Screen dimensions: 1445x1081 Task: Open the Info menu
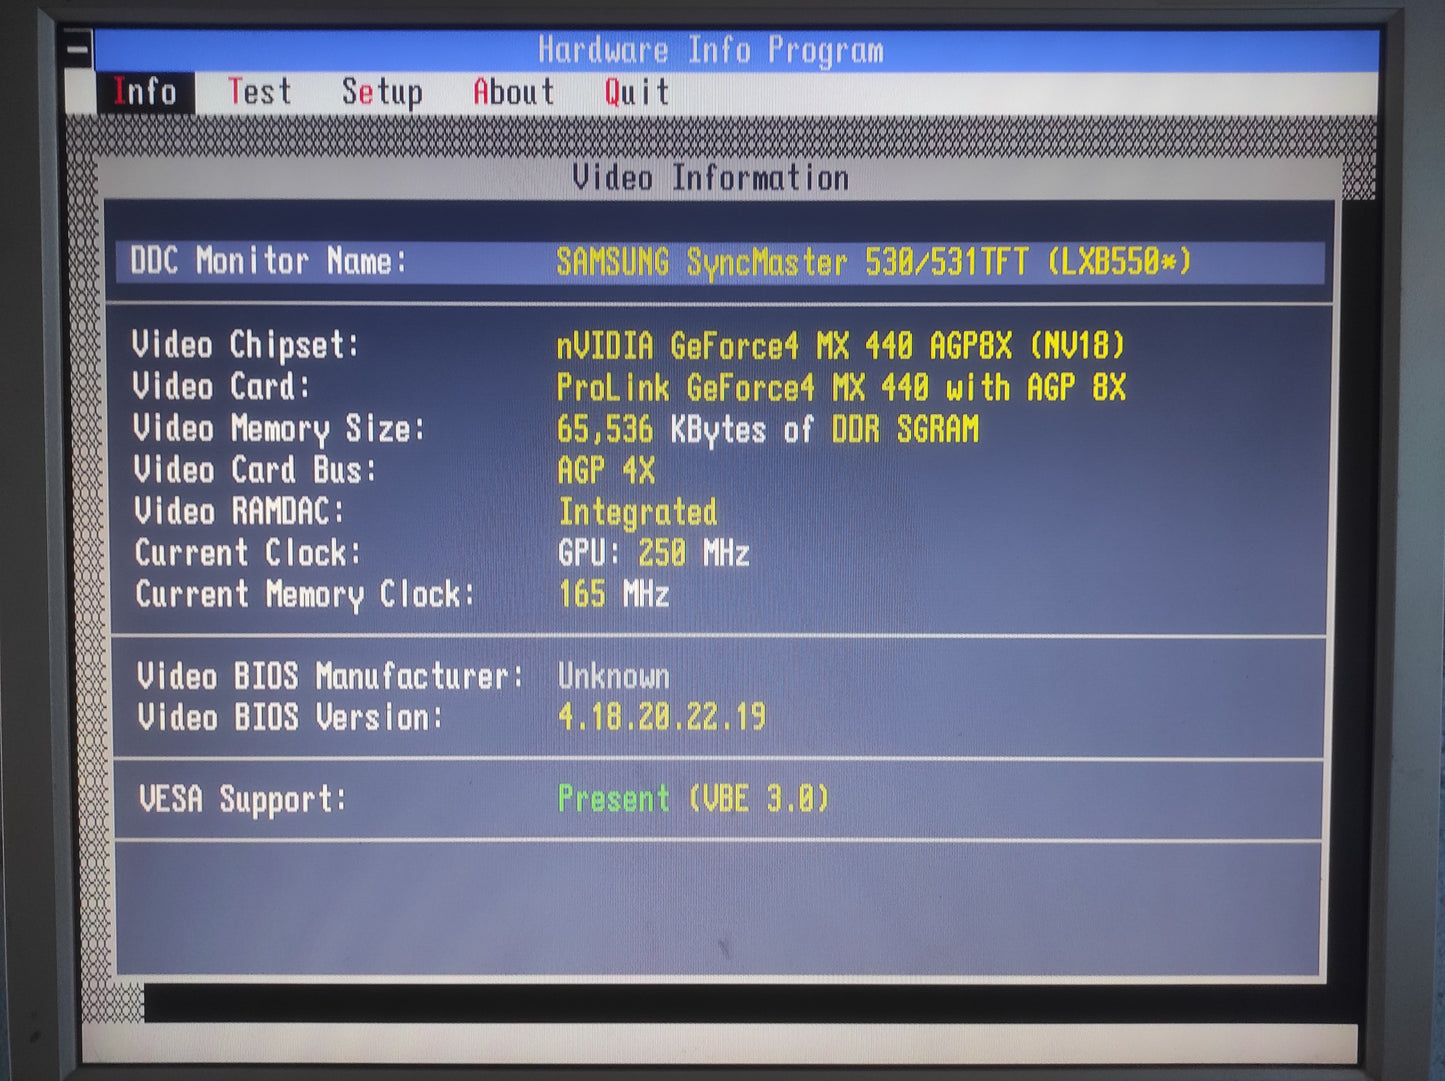pos(145,92)
